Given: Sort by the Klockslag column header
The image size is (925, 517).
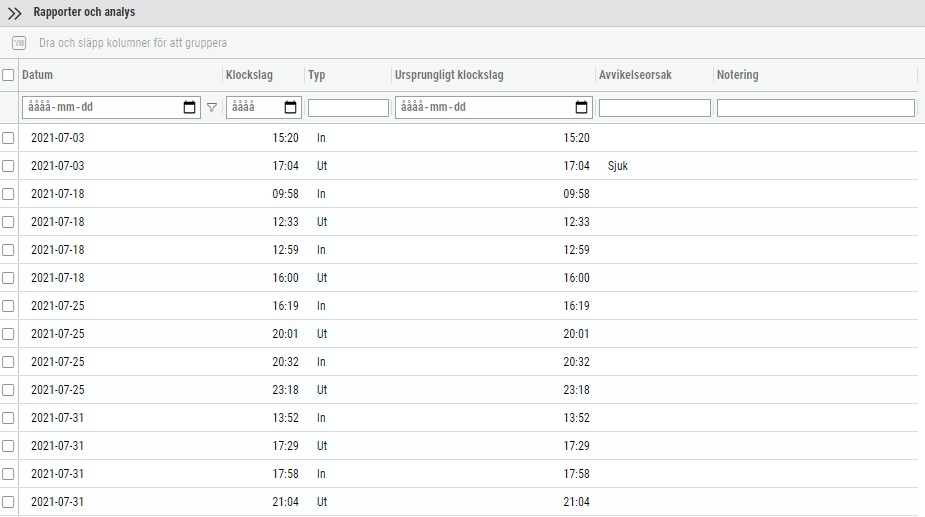Looking at the screenshot, I should [249, 75].
